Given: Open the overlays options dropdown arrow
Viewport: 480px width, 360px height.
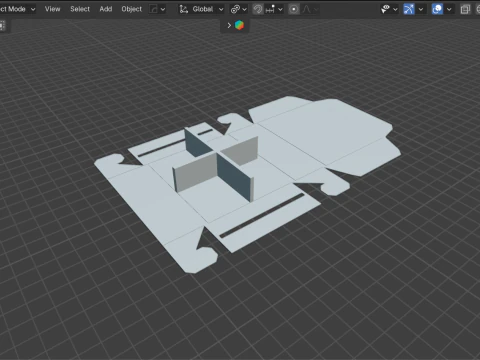Looking at the screenshot, I should pyautogui.click(x=449, y=9).
